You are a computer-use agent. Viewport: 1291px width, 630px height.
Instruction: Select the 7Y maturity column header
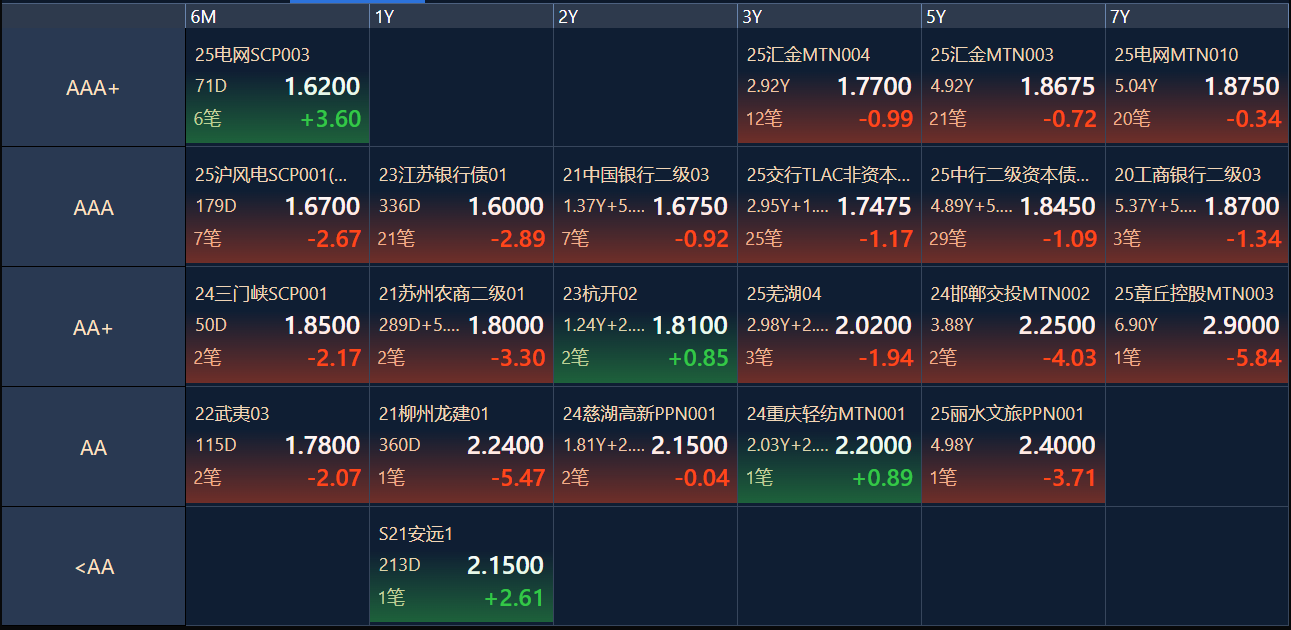point(1197,16)
